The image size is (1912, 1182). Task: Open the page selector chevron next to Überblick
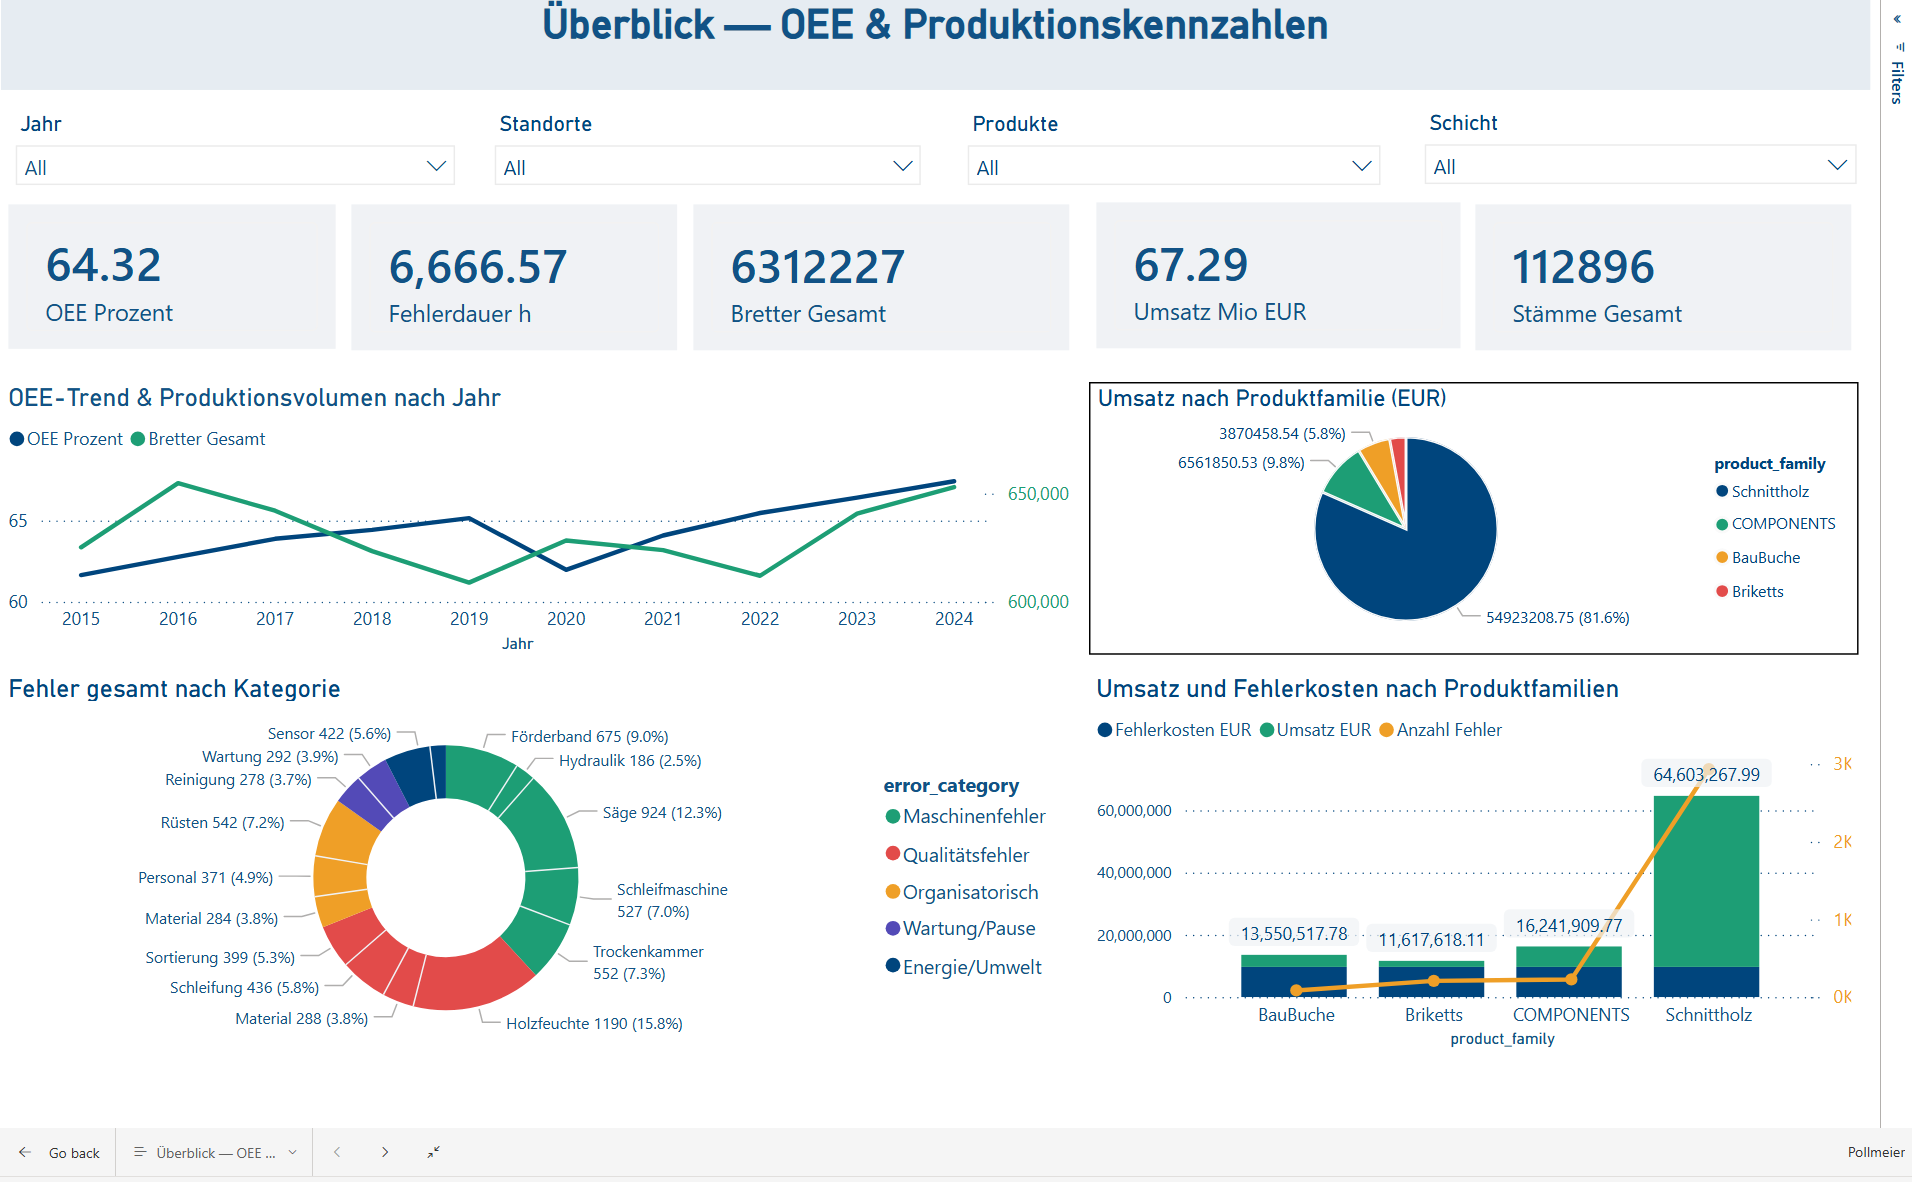coord(291,1152)
